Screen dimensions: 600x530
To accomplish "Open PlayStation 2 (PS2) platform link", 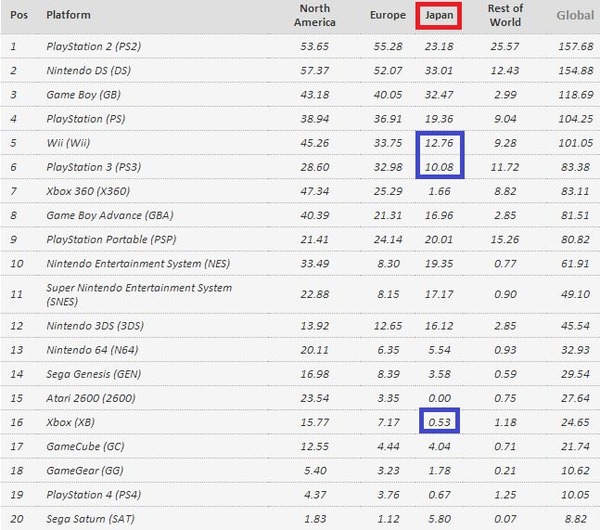I will click(94, 46).
